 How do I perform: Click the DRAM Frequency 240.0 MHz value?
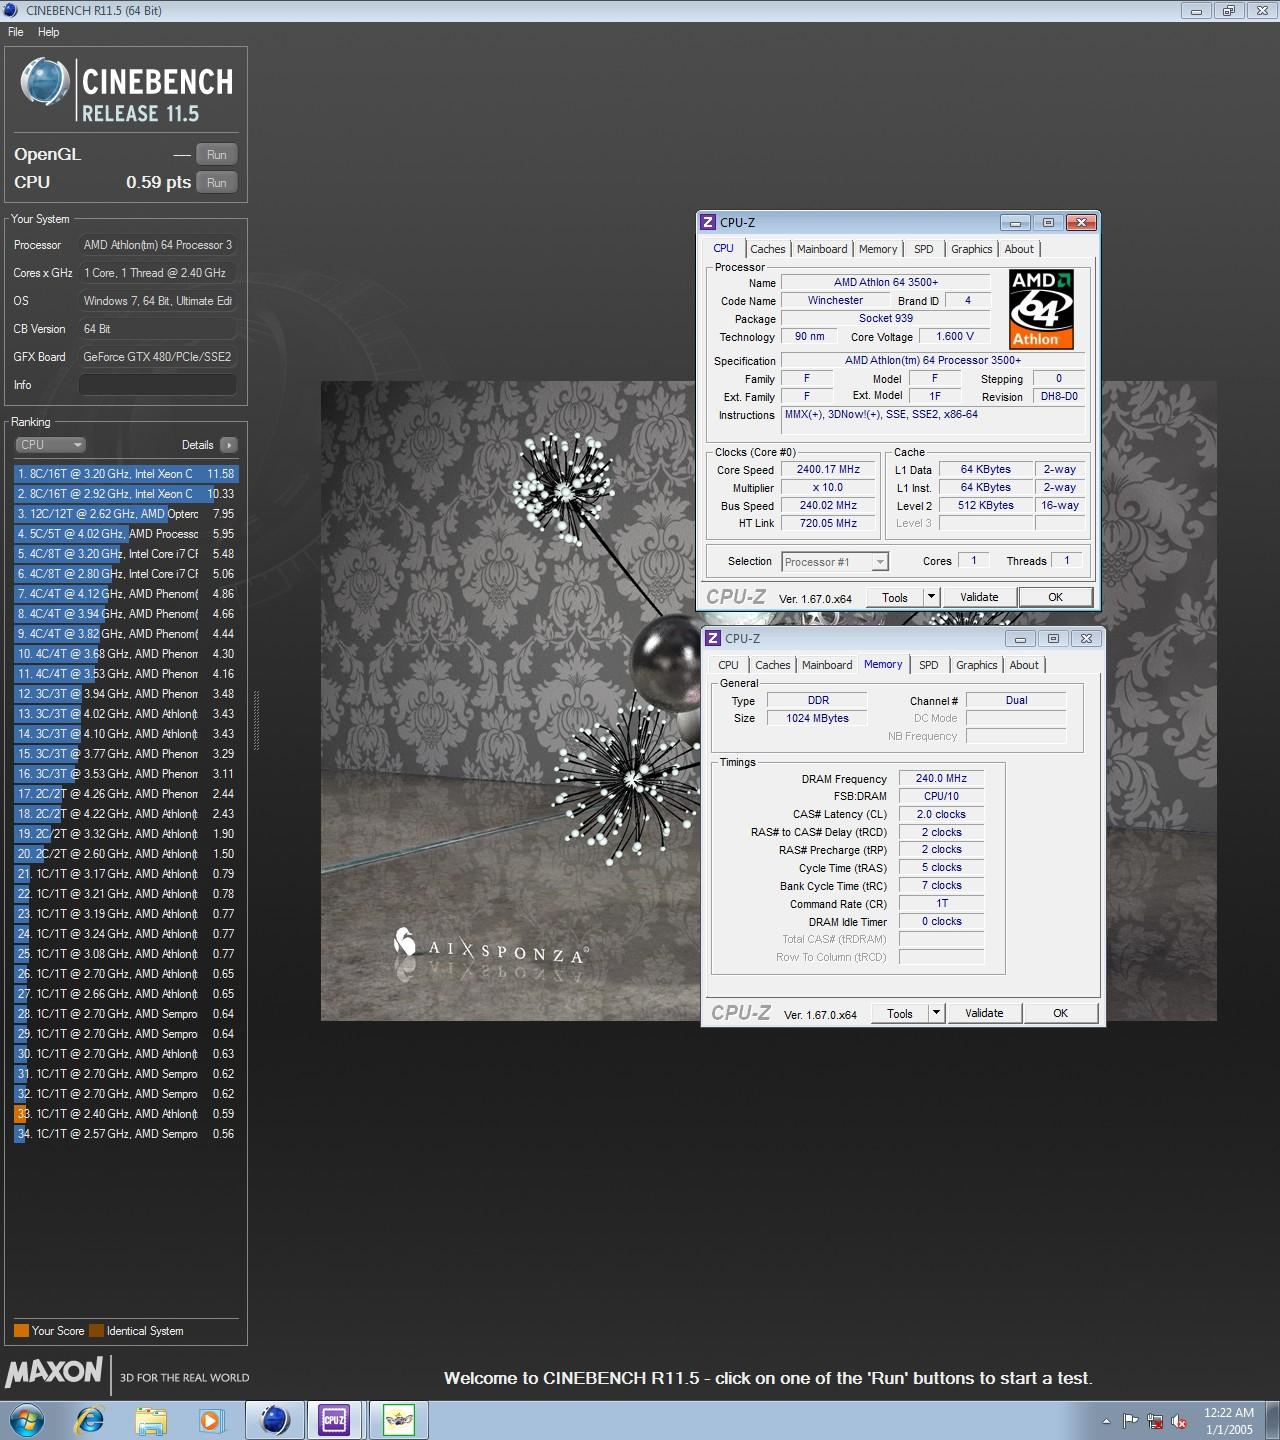point(941,778)
